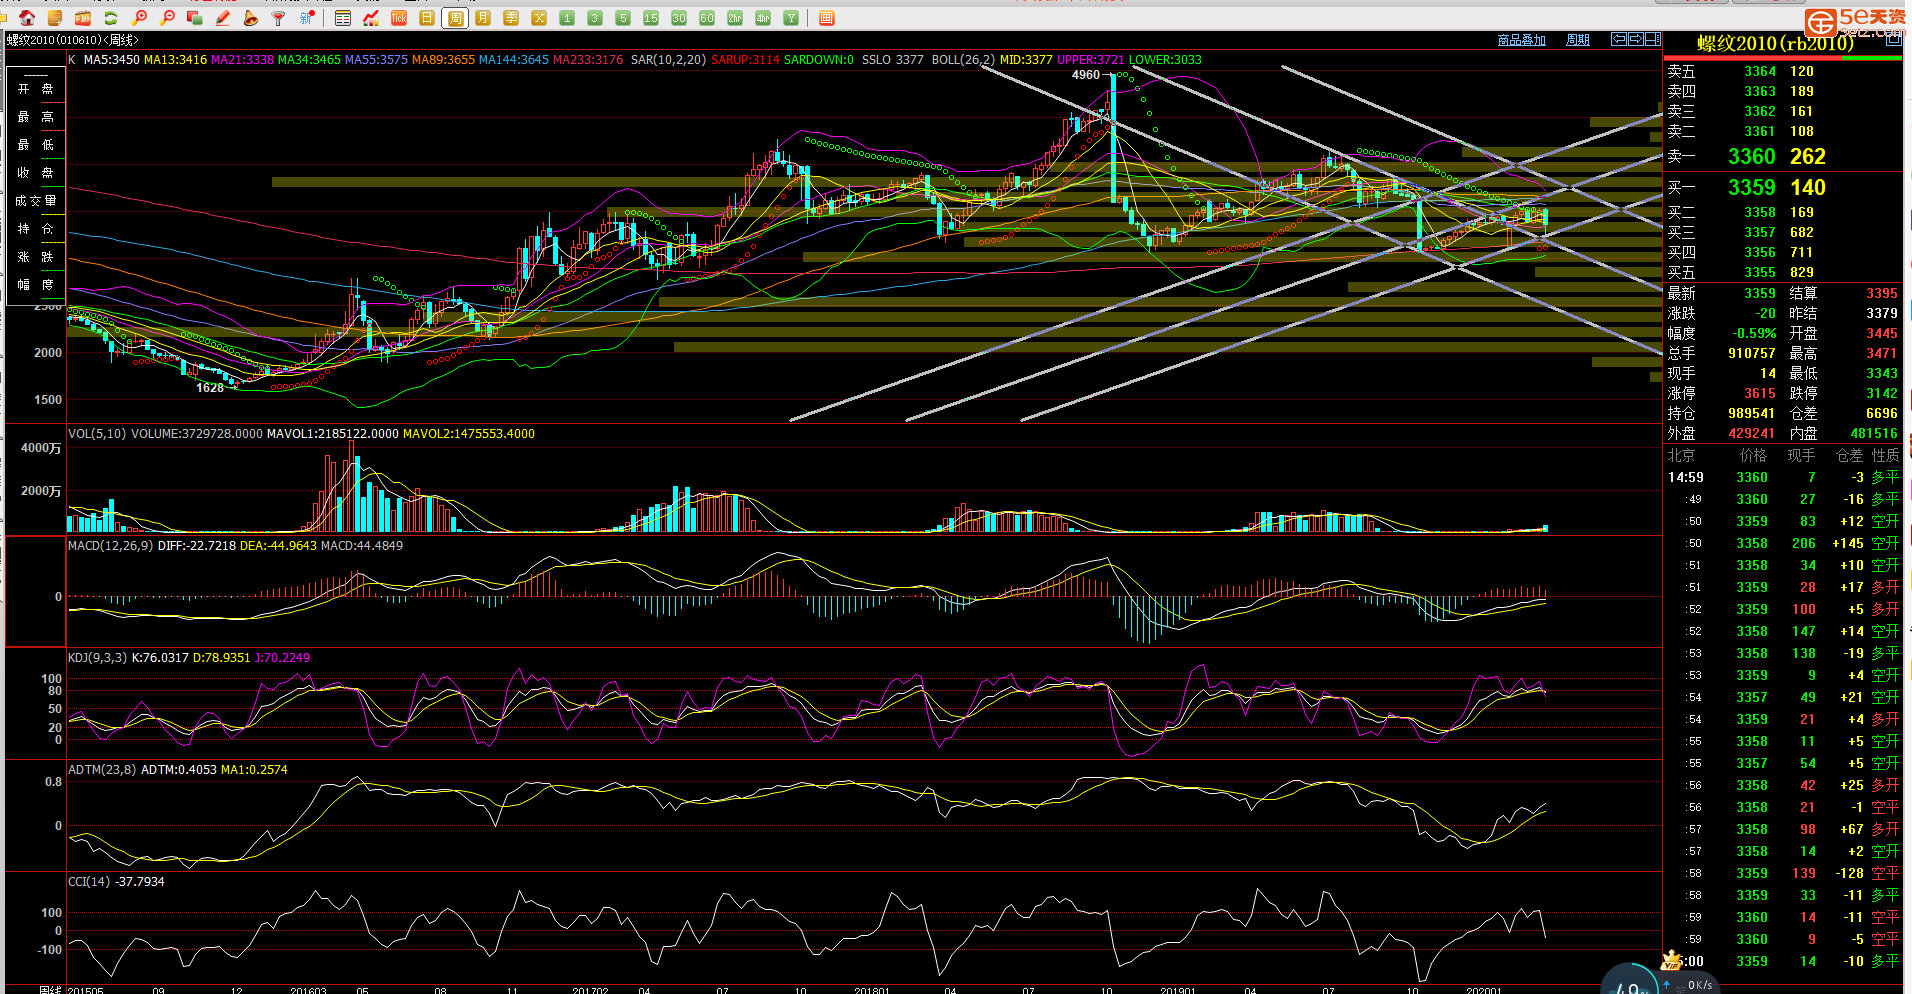Zoom out with the minus magnifier icon
This screenshot has width=1912, height=994.
pyautogui.click(x=167, y=18)
